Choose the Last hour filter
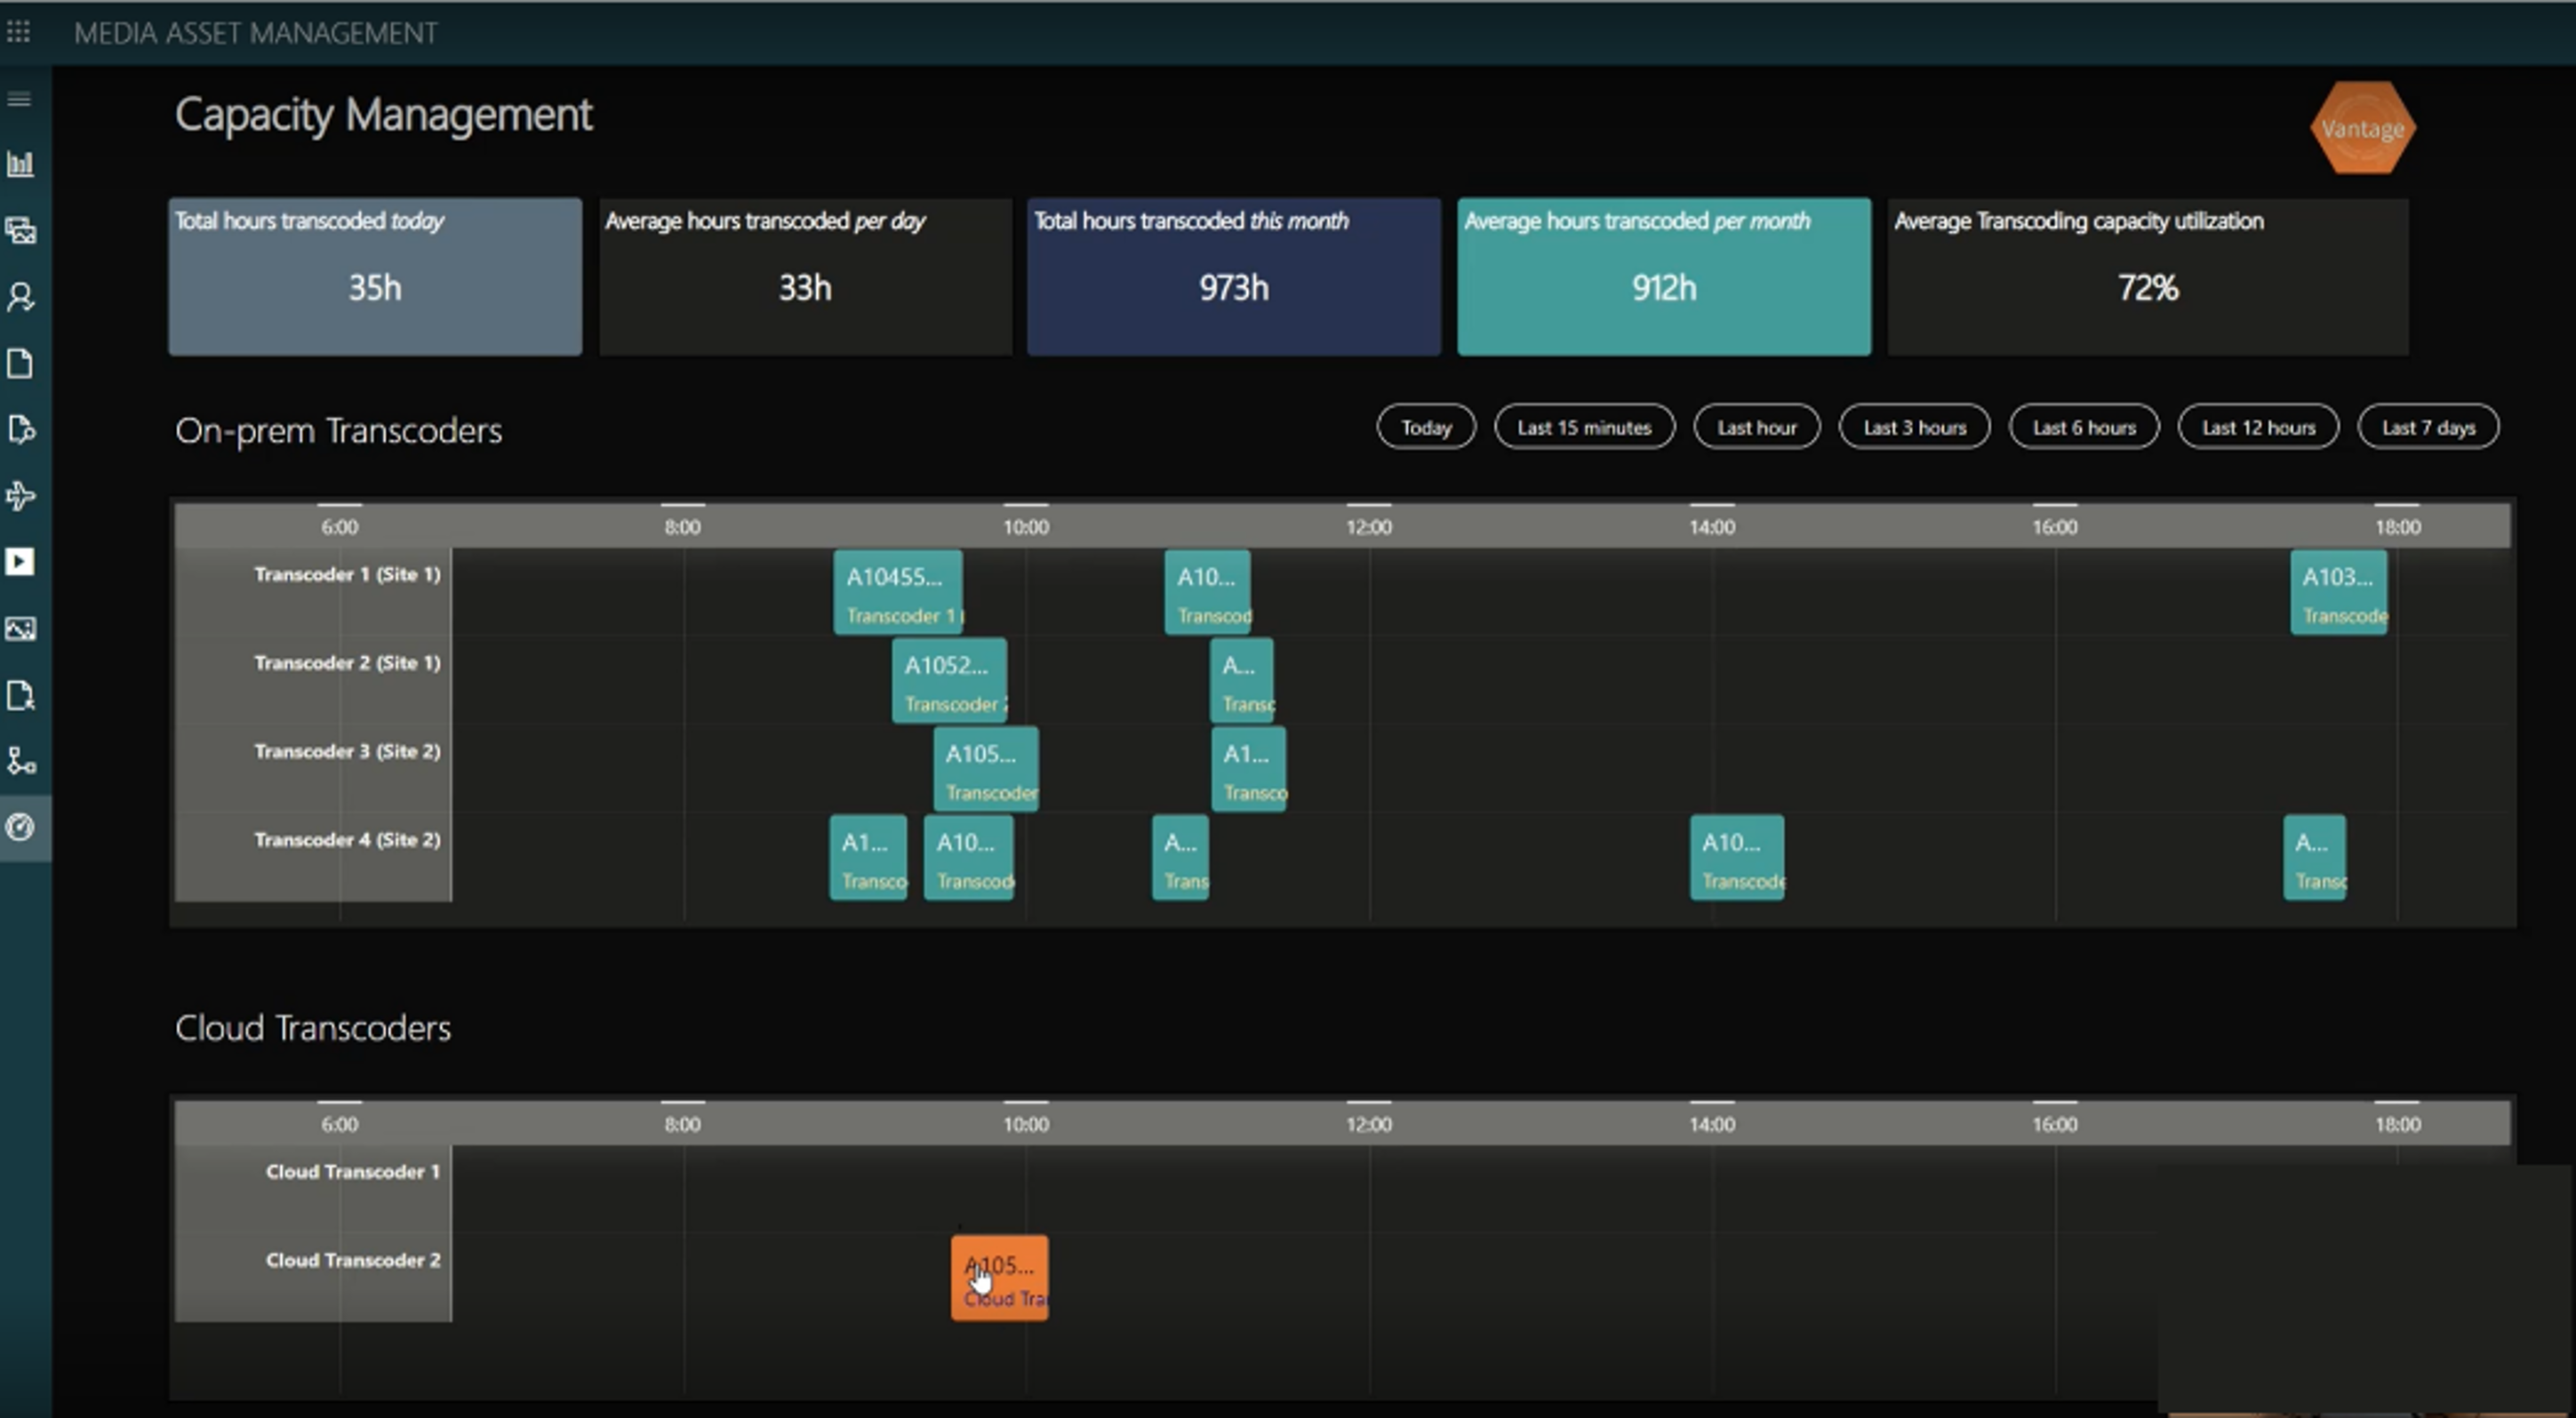Screen dimensions: 2576x1418 pos(1756,427)
